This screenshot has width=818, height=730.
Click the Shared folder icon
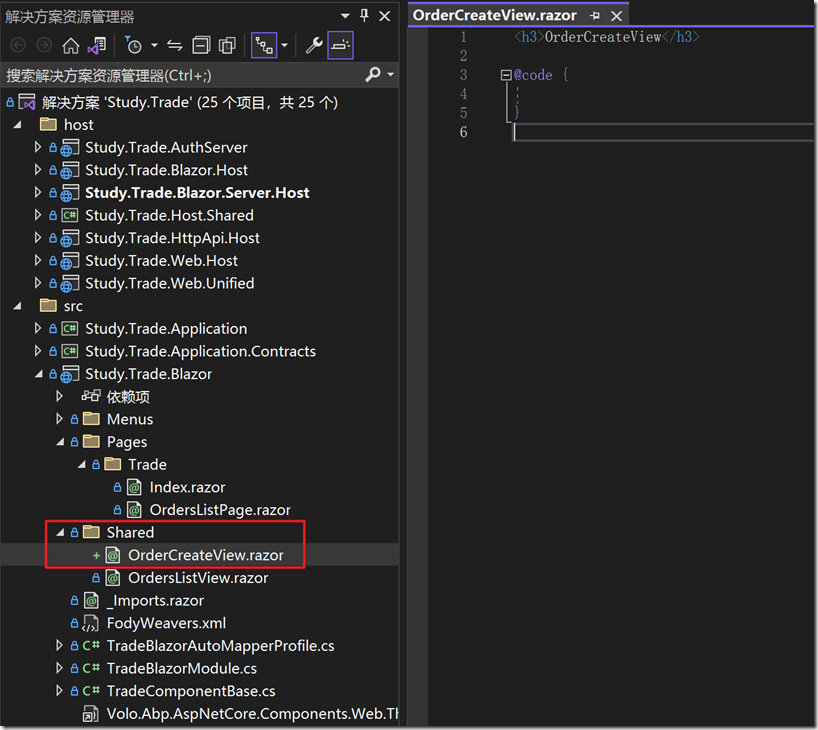tap(91, 532)
